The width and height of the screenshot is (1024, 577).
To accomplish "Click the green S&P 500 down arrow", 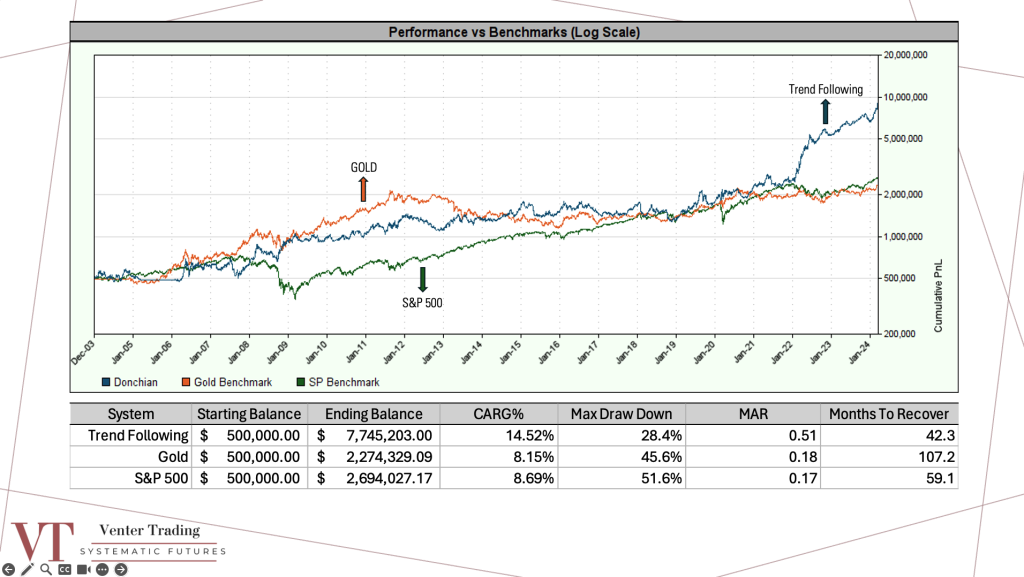I will point(422,279).
